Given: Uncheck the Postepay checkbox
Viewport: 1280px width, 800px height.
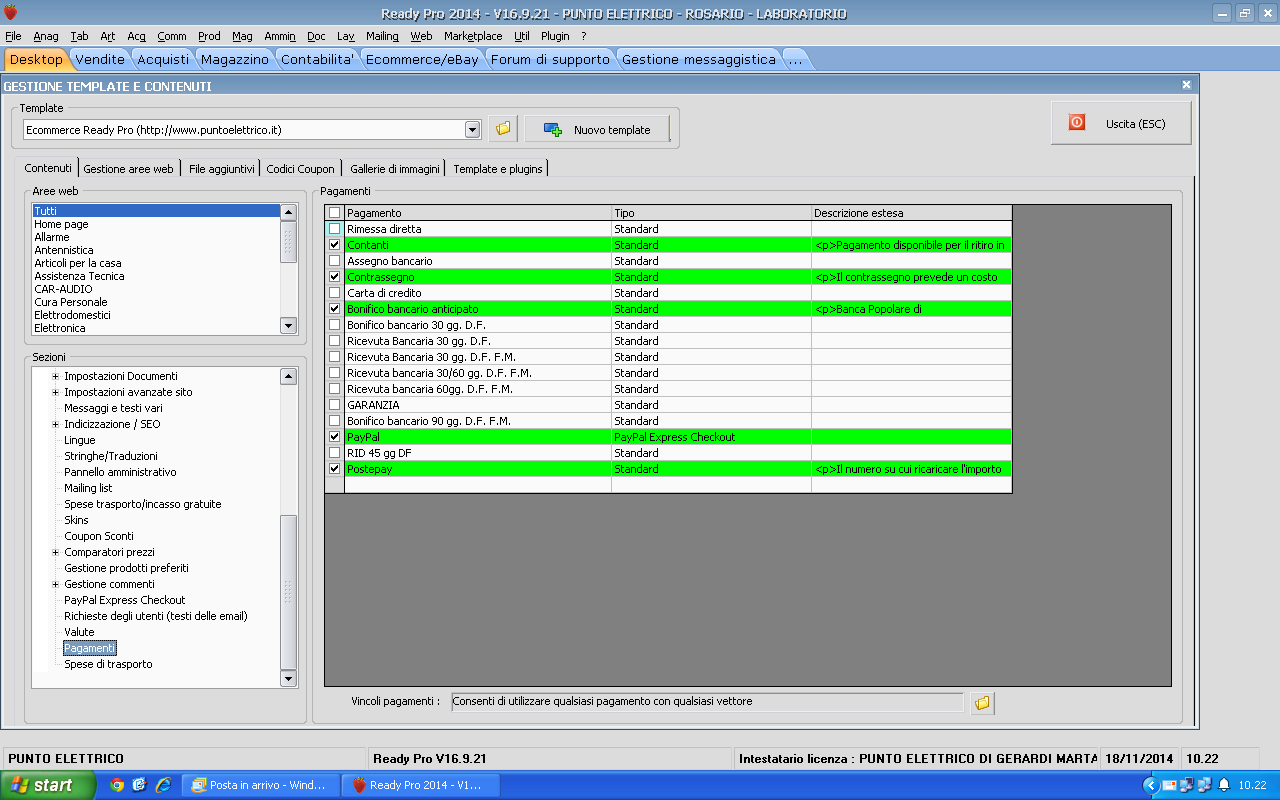Looking at the screenshot, I should [x=334, y=469].
